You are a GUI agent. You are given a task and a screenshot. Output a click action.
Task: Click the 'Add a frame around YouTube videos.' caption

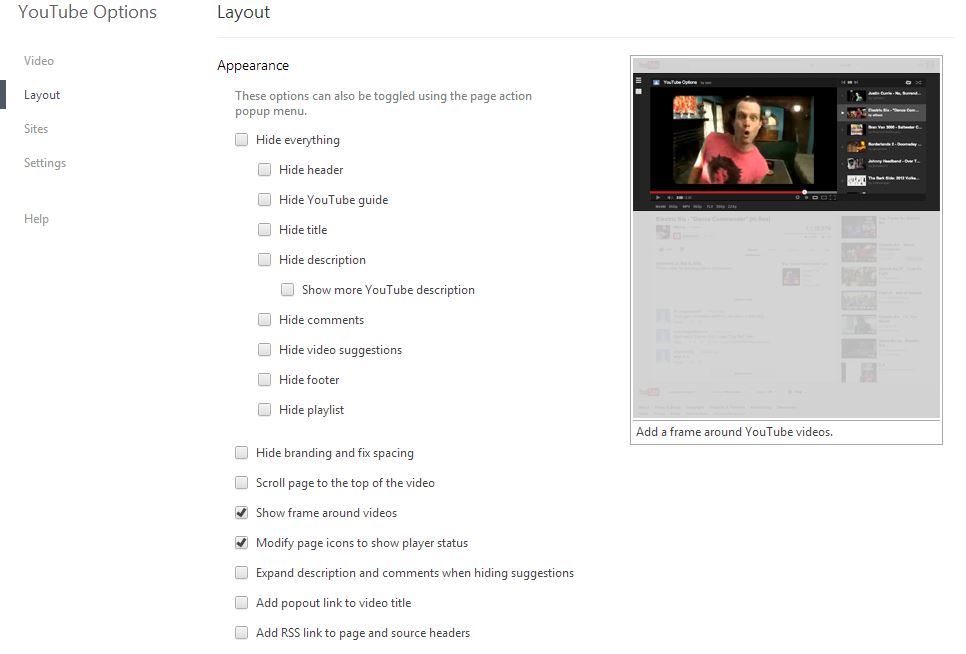(x=734, y=432)
